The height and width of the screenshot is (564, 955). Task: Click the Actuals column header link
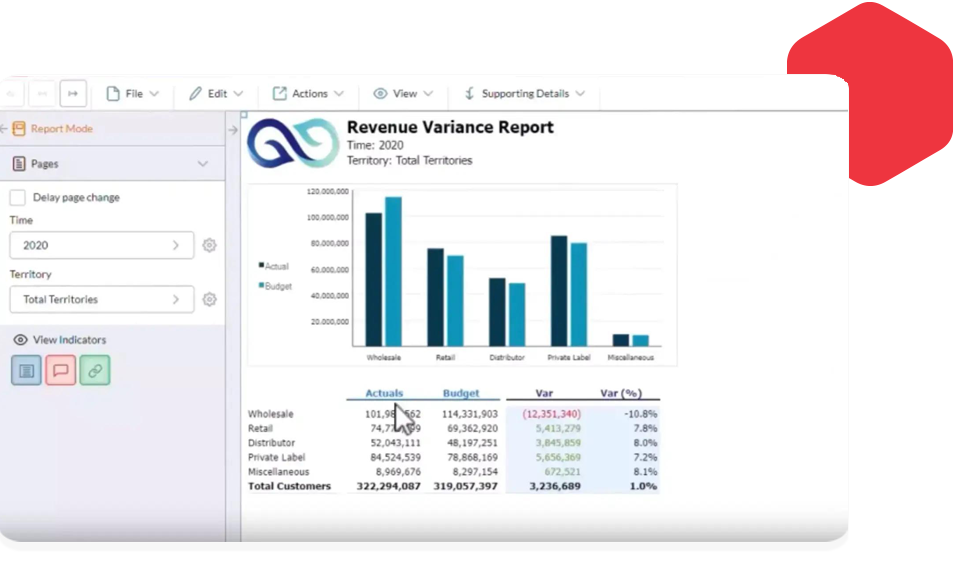(384, 393)
